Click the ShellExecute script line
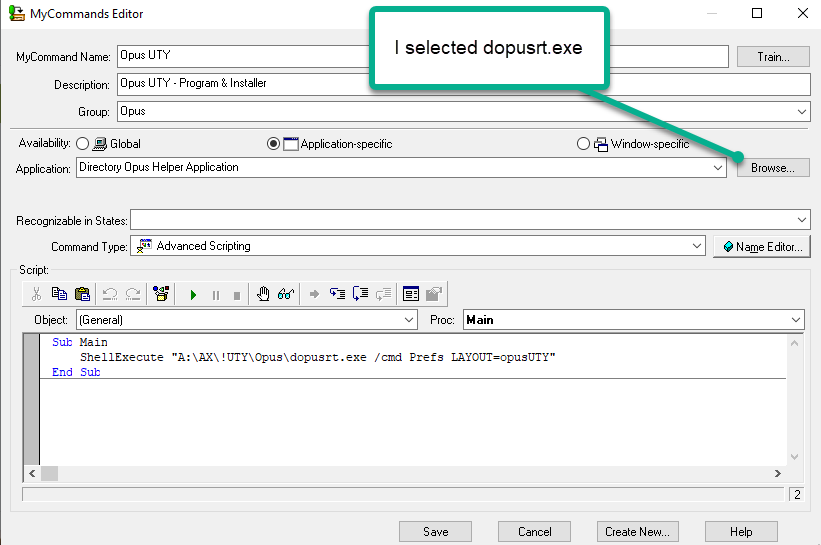The height and width of the screenshot is (545, 821). point(317,357)
